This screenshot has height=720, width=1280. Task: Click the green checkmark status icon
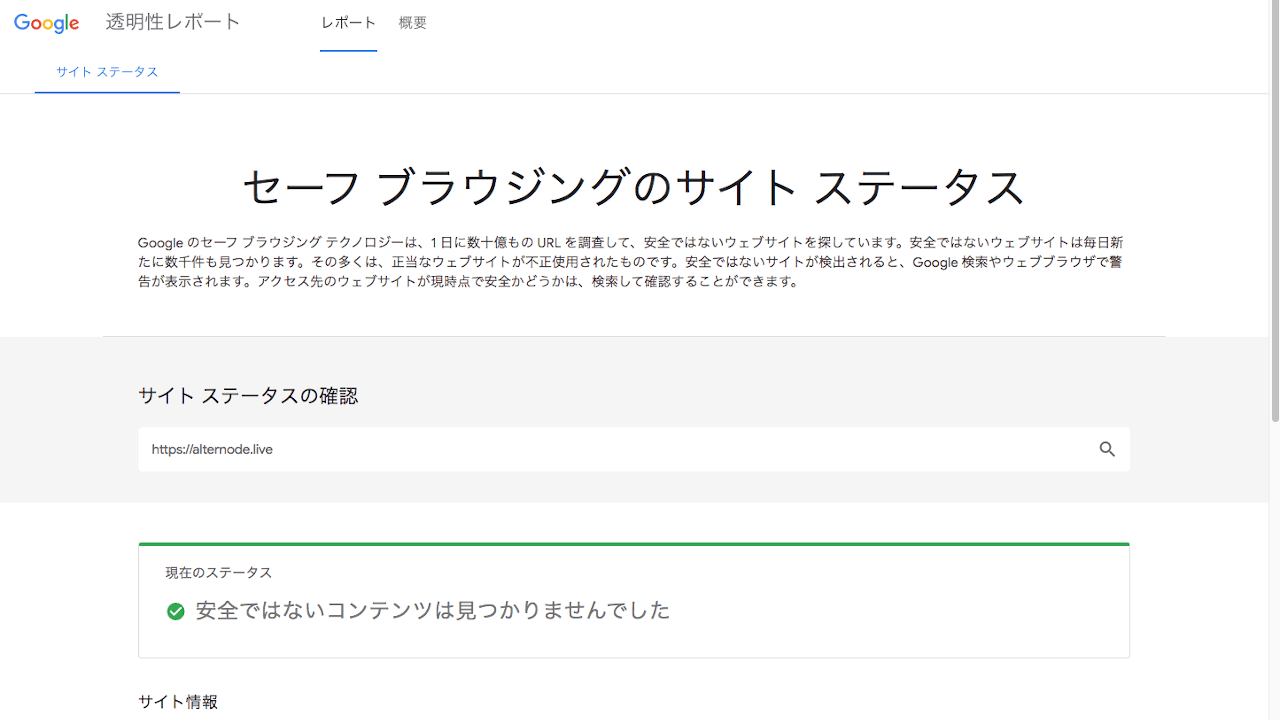coord(176,611)
